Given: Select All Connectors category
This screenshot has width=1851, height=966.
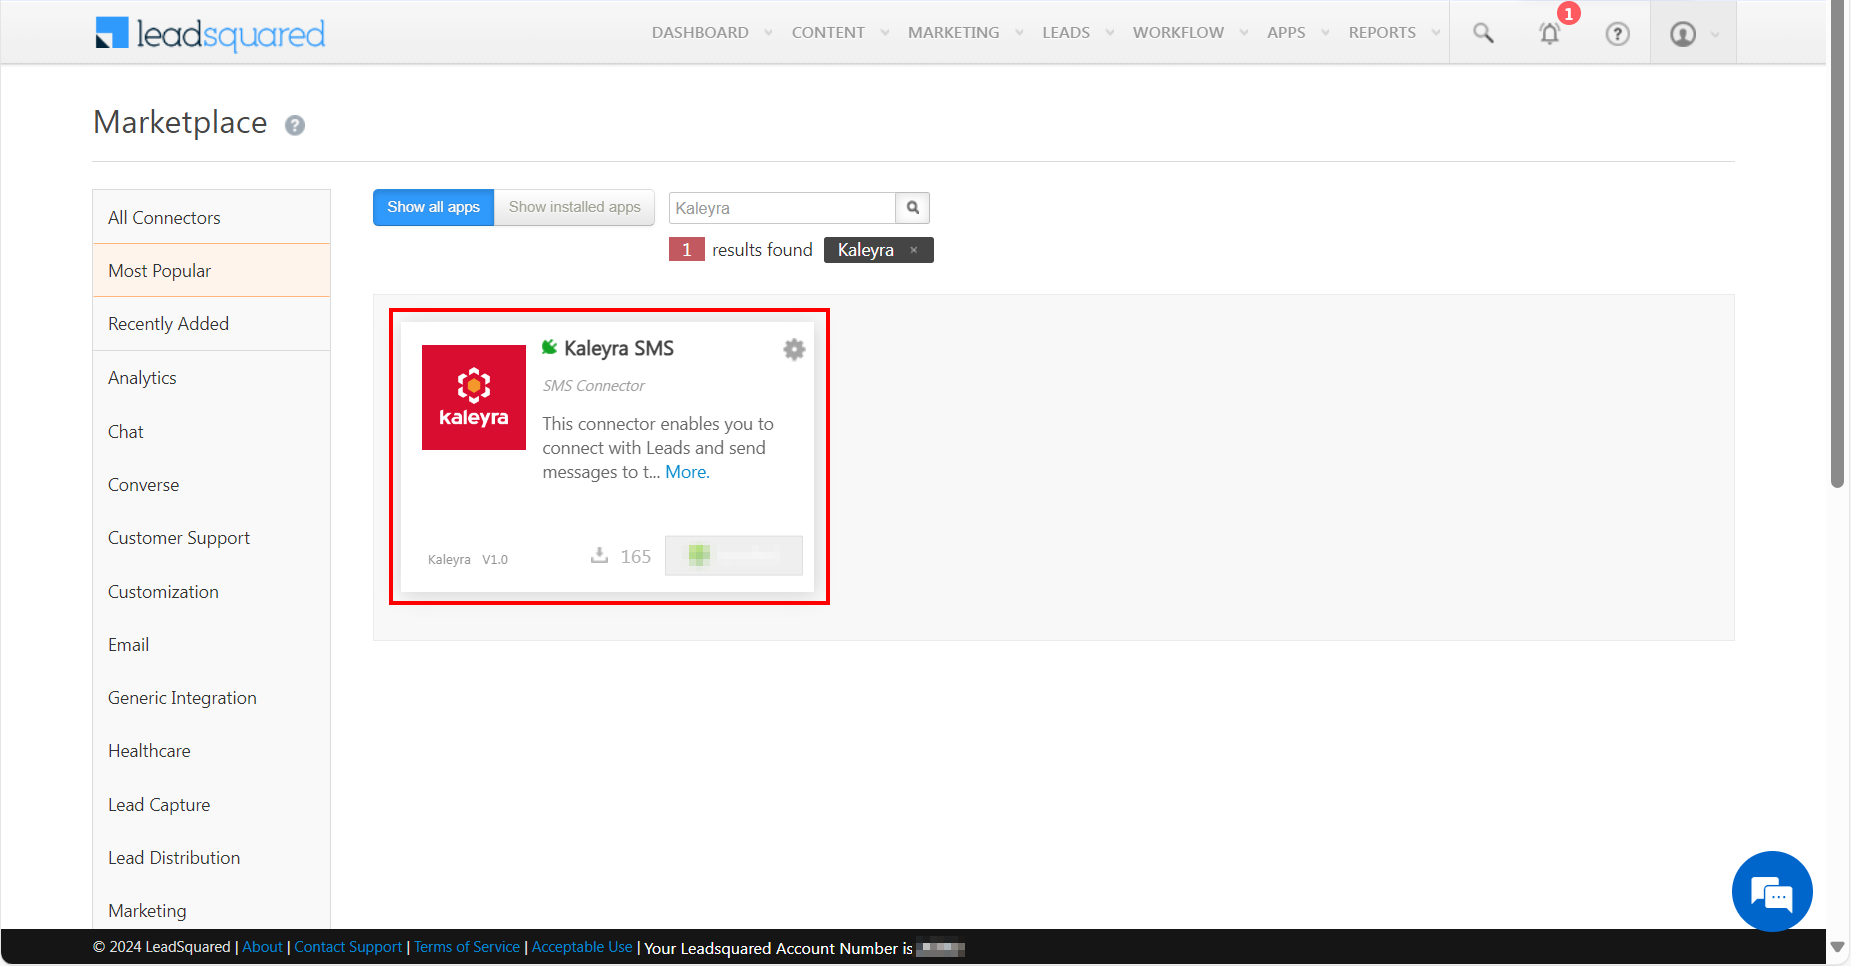Looking at the screenshot, I should pos(211,217).
